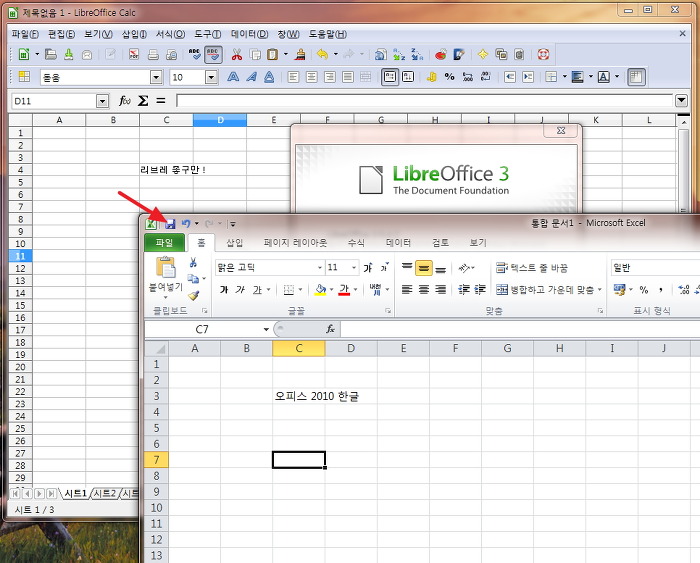Click the Navigator star icon in LibreOffice
Image resolution: width=700 pixels, height=563 pixels.
point(483,54)
